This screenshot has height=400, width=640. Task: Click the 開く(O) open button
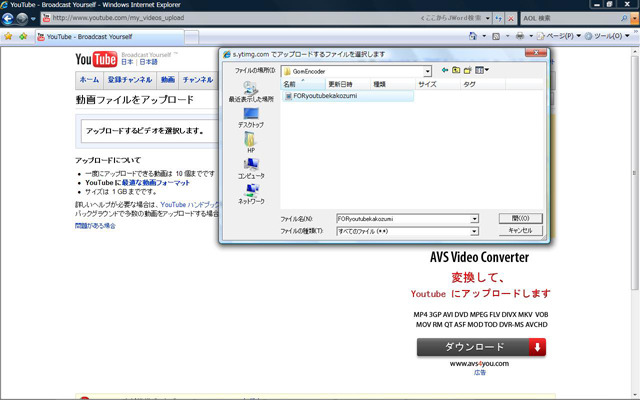pos(520,218)
